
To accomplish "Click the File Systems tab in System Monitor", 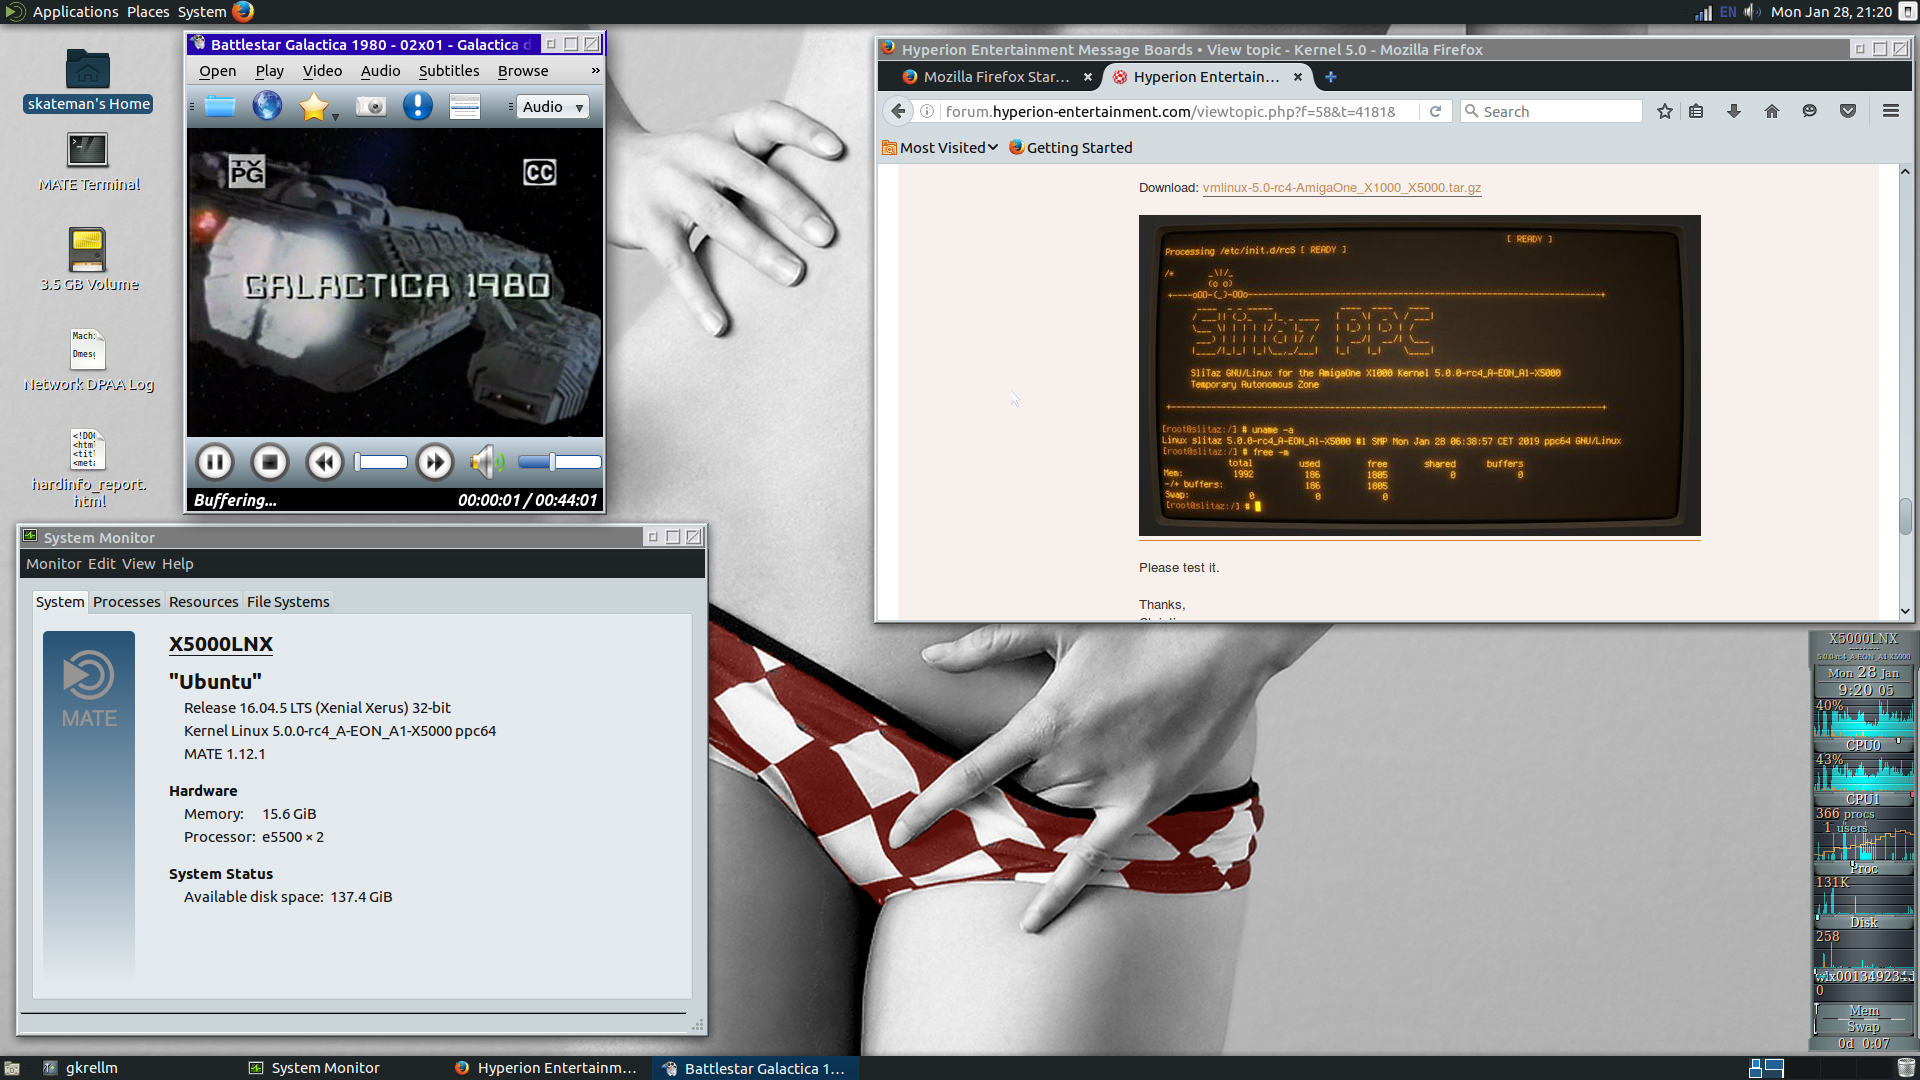I will [x=287, y=601].
